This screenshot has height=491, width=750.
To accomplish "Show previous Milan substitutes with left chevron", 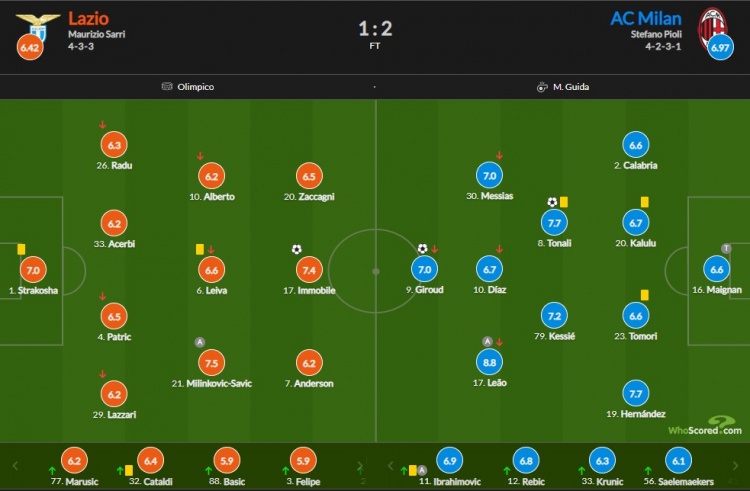I will pos(390,466).
